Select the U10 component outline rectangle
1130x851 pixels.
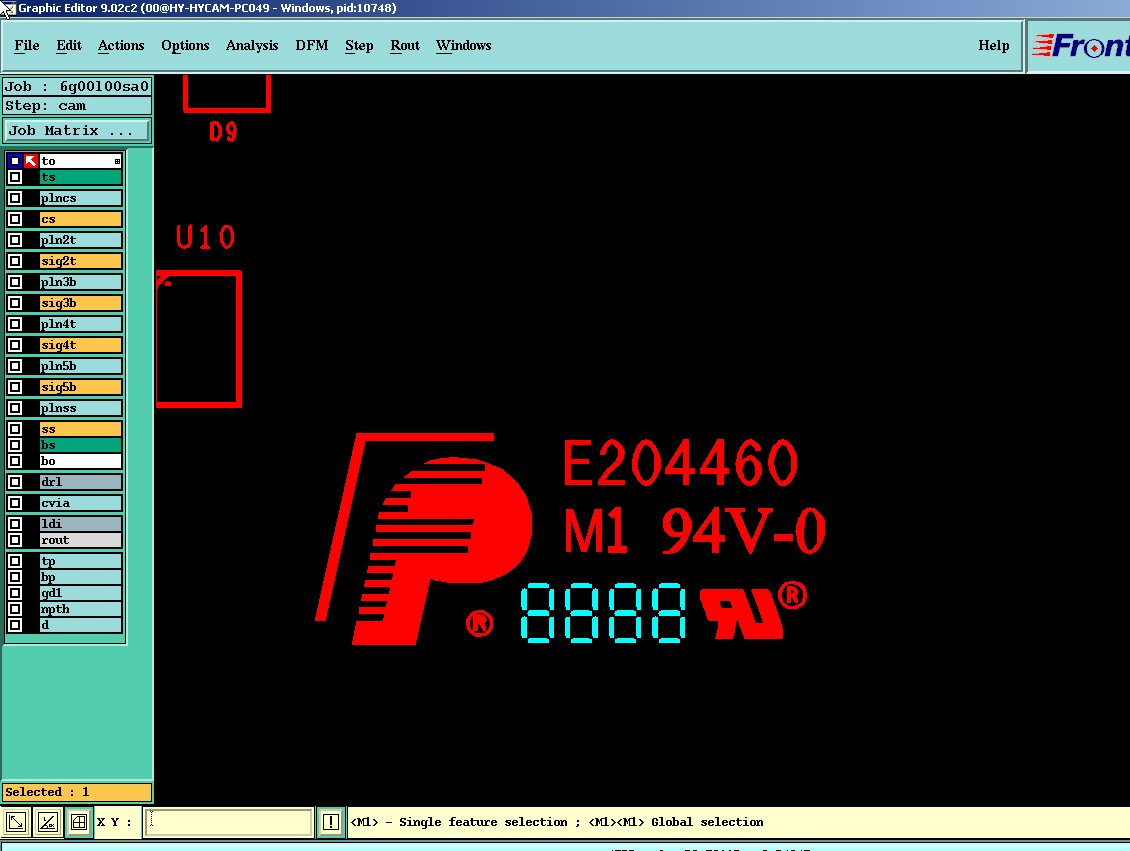pos(198,339)
